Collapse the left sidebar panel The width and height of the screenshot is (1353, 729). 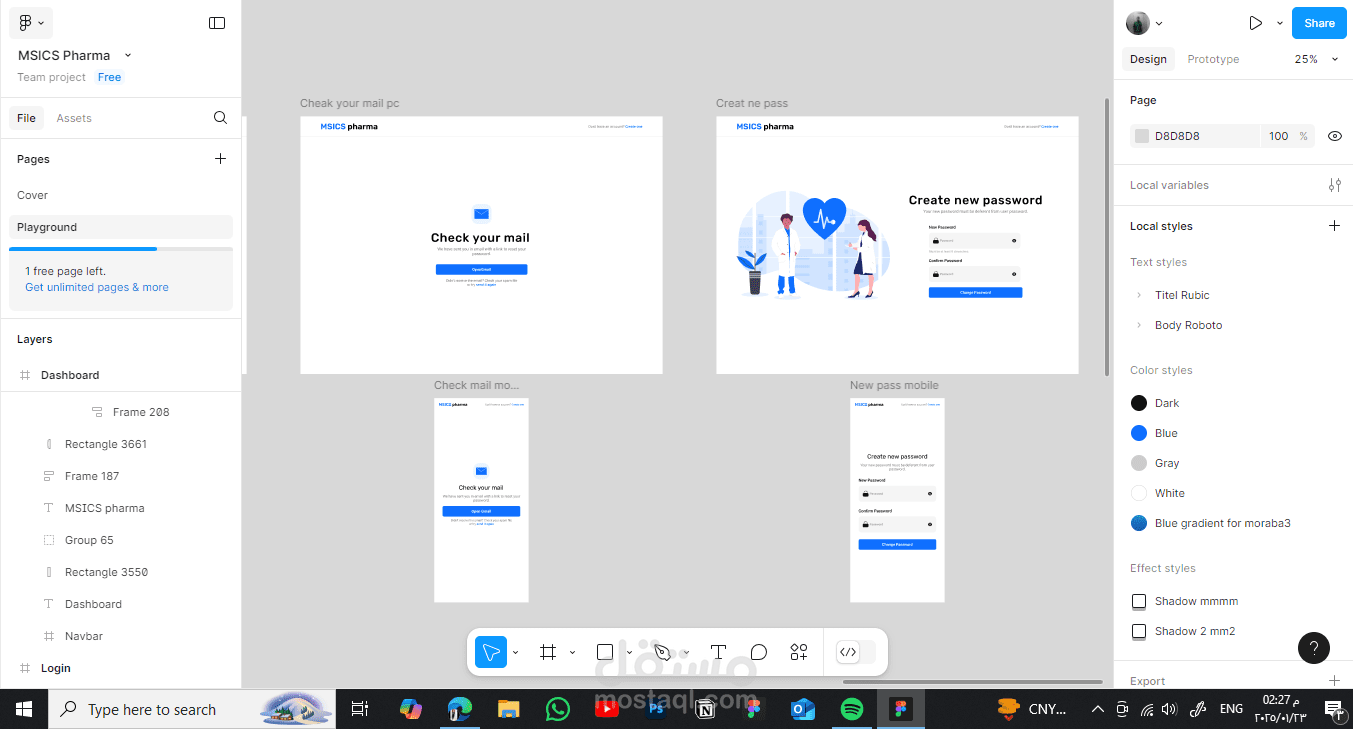pyautogui.click(x=217, y=23)
